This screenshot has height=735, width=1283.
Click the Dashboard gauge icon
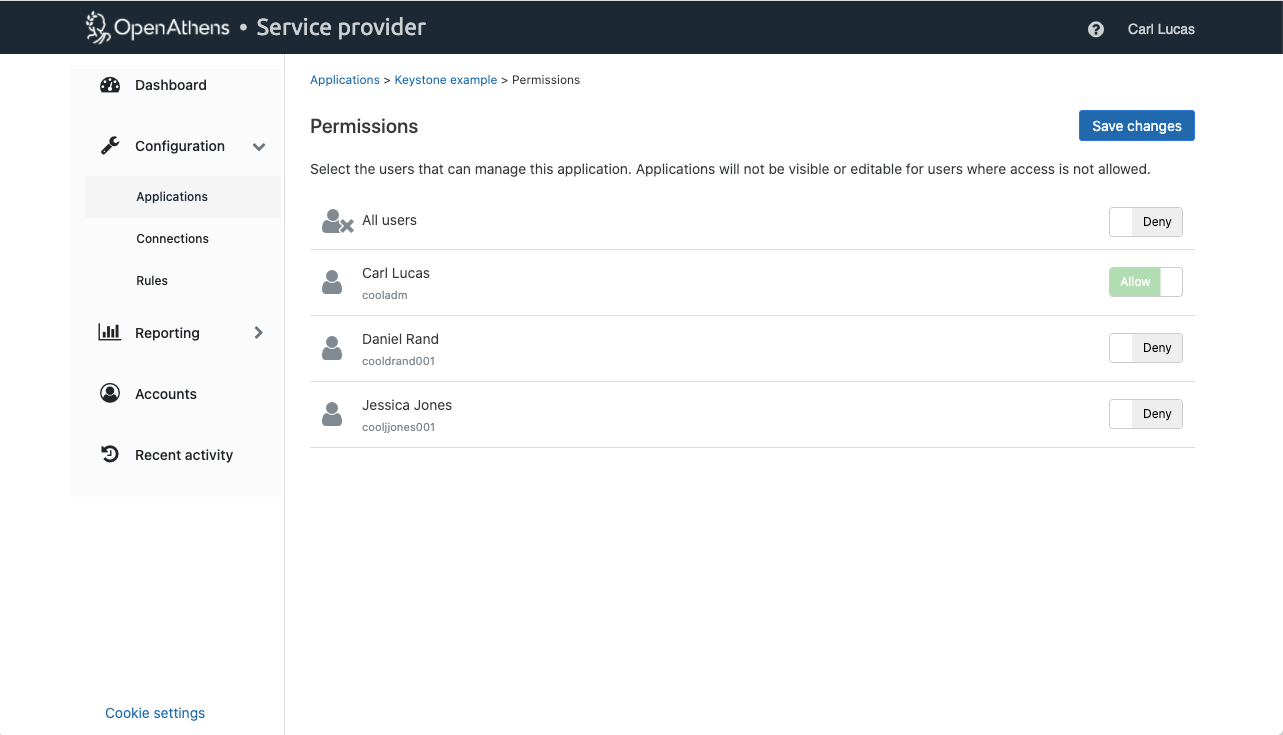[110, 85]
